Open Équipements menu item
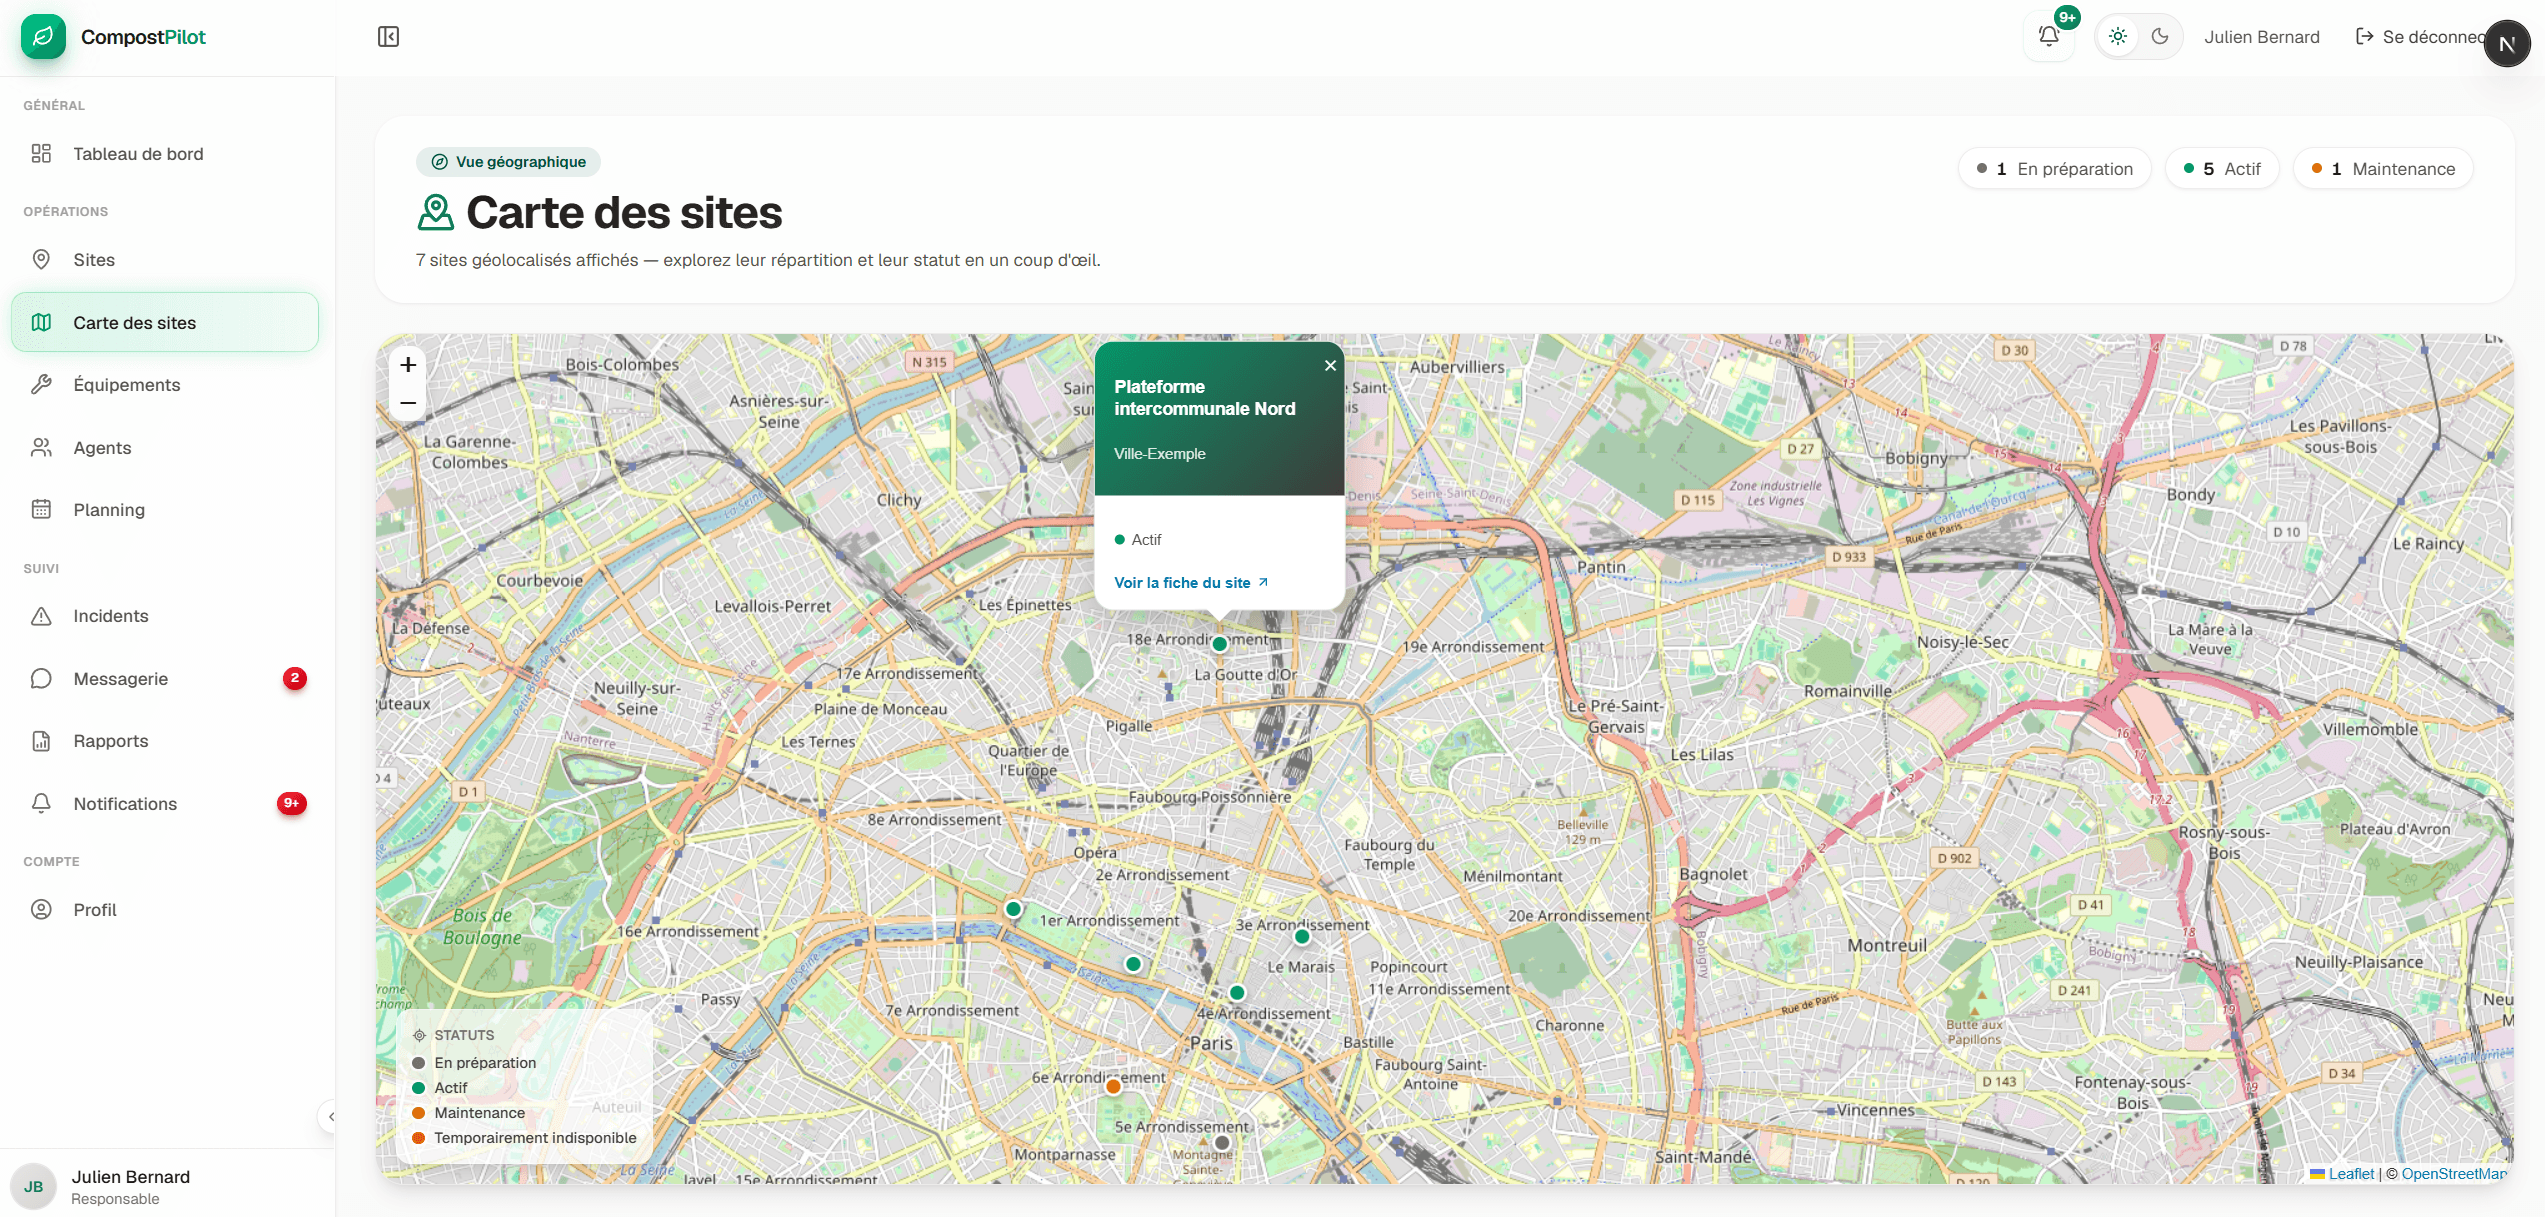Image resolution: width=2545 pixels, height=1217 pixels. click(x=165, y=385)
